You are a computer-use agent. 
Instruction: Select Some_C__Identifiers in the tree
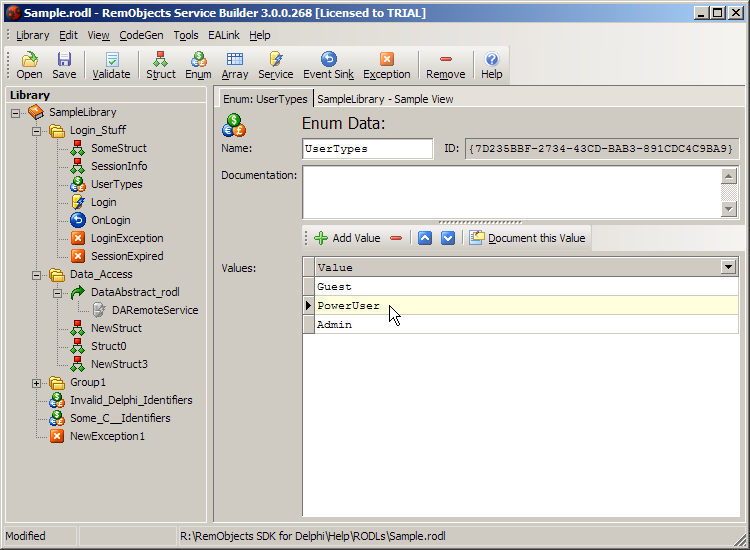[x=120, y=418]
